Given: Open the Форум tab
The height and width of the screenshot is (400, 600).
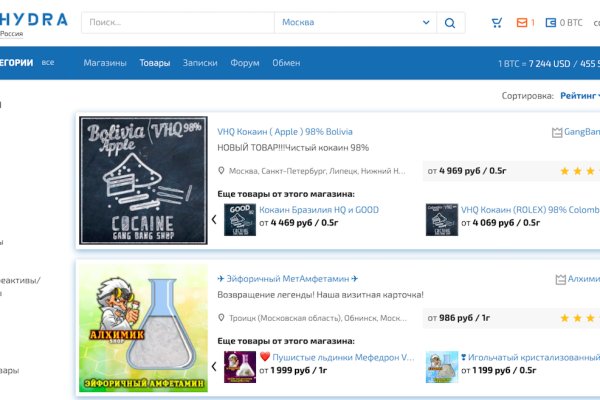Looking at the screenshot, I should [245, 63].
